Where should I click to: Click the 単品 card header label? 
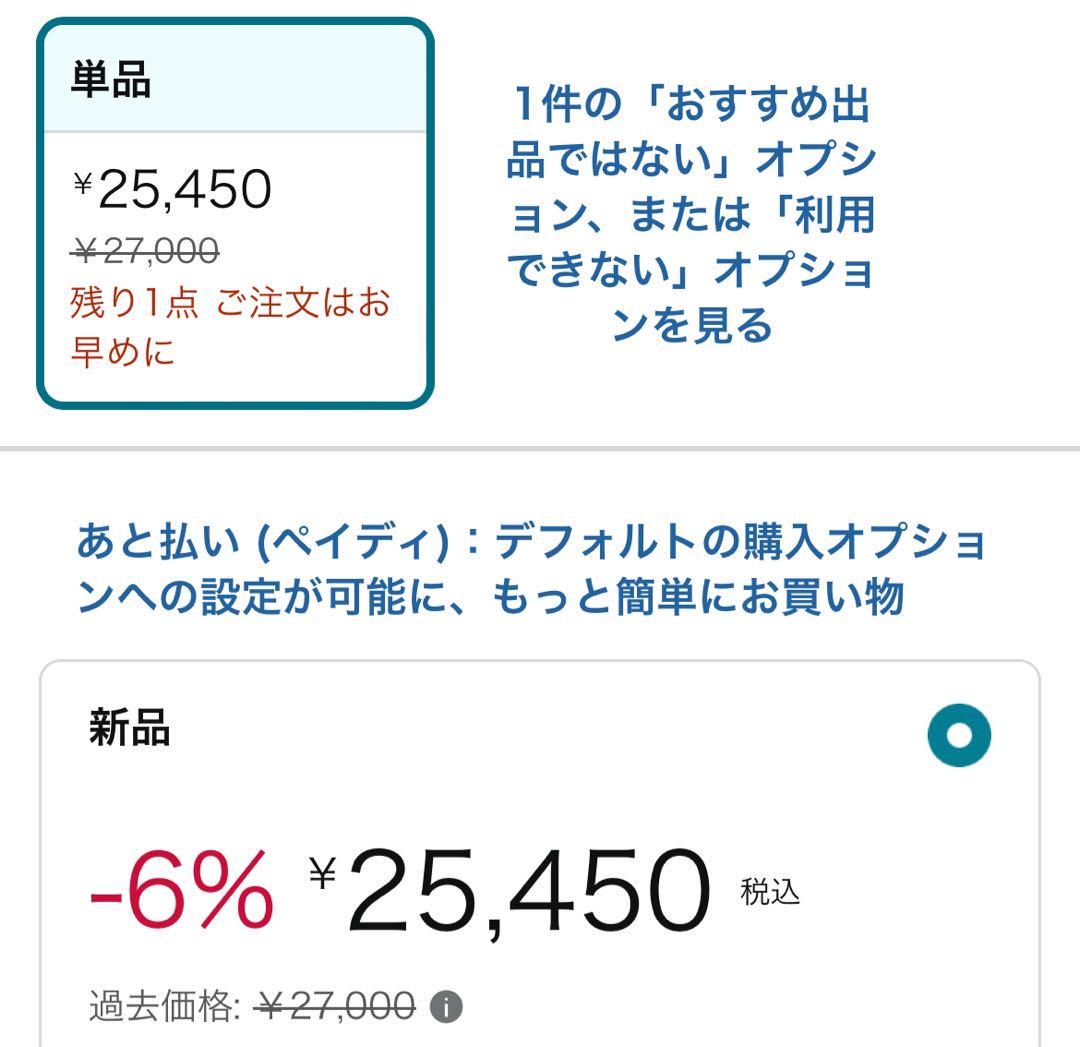(x=111, y=79)
